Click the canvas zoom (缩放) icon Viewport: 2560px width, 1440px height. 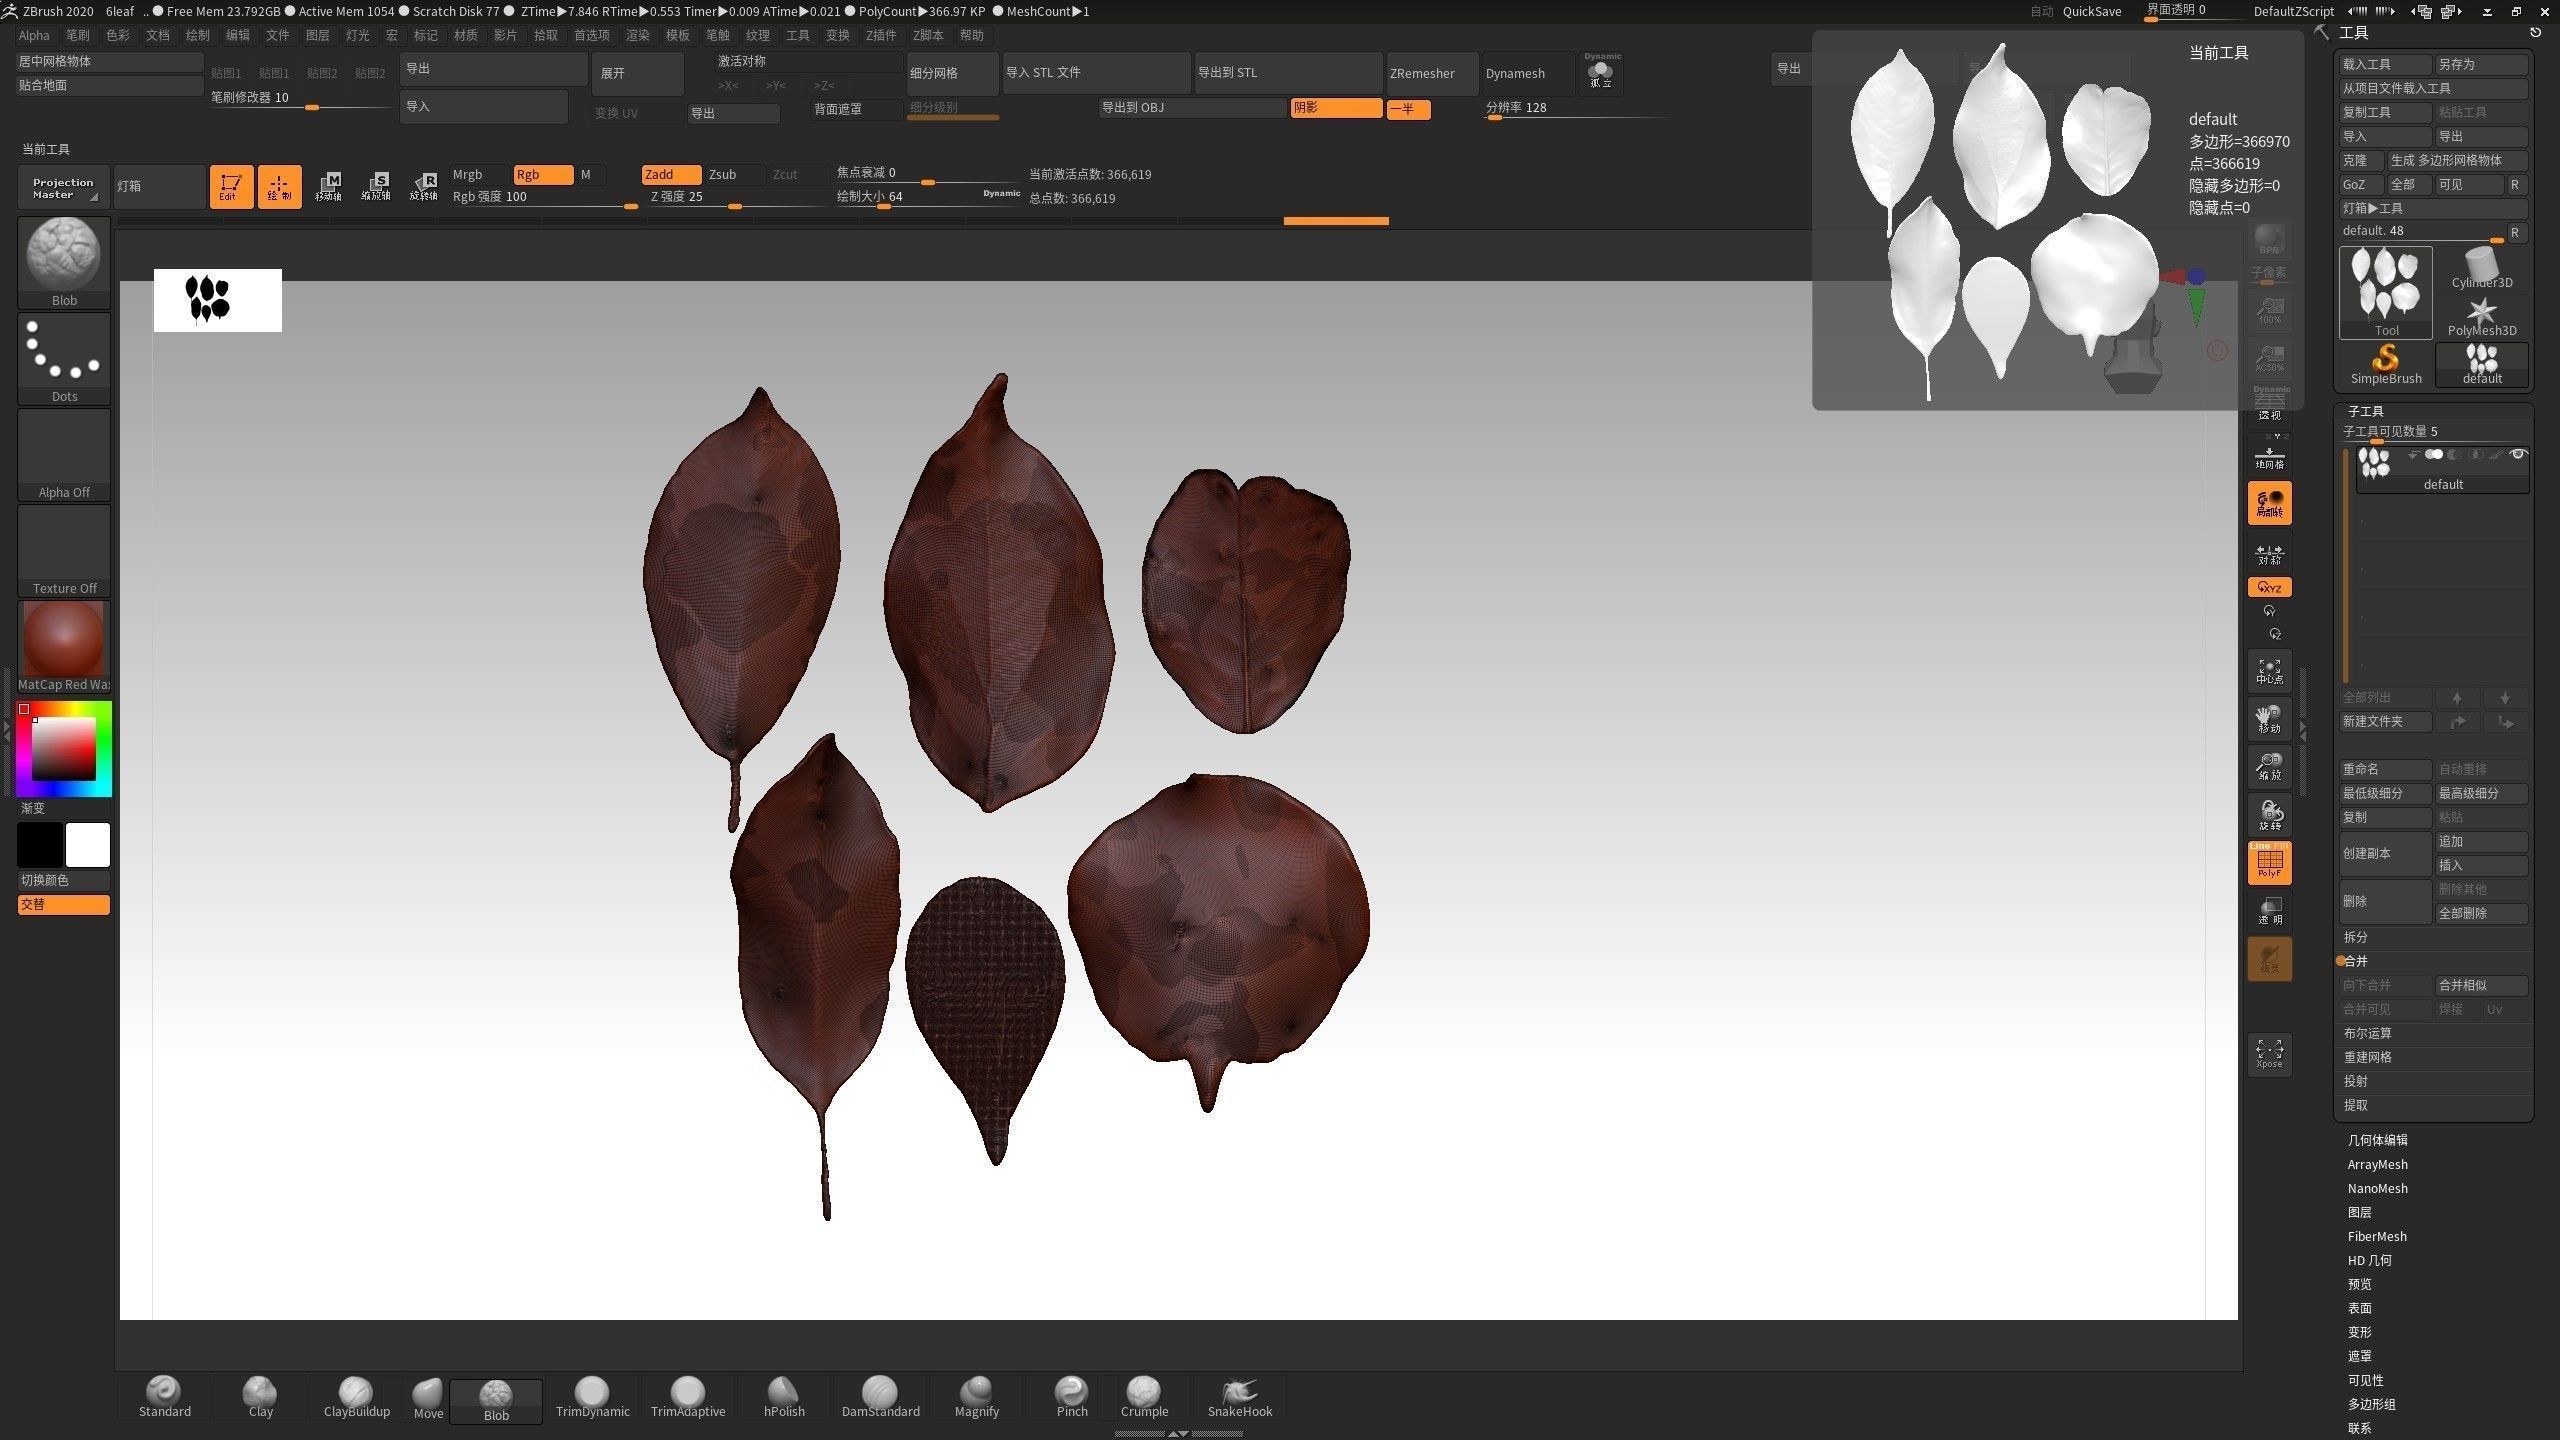point(2269,767)
